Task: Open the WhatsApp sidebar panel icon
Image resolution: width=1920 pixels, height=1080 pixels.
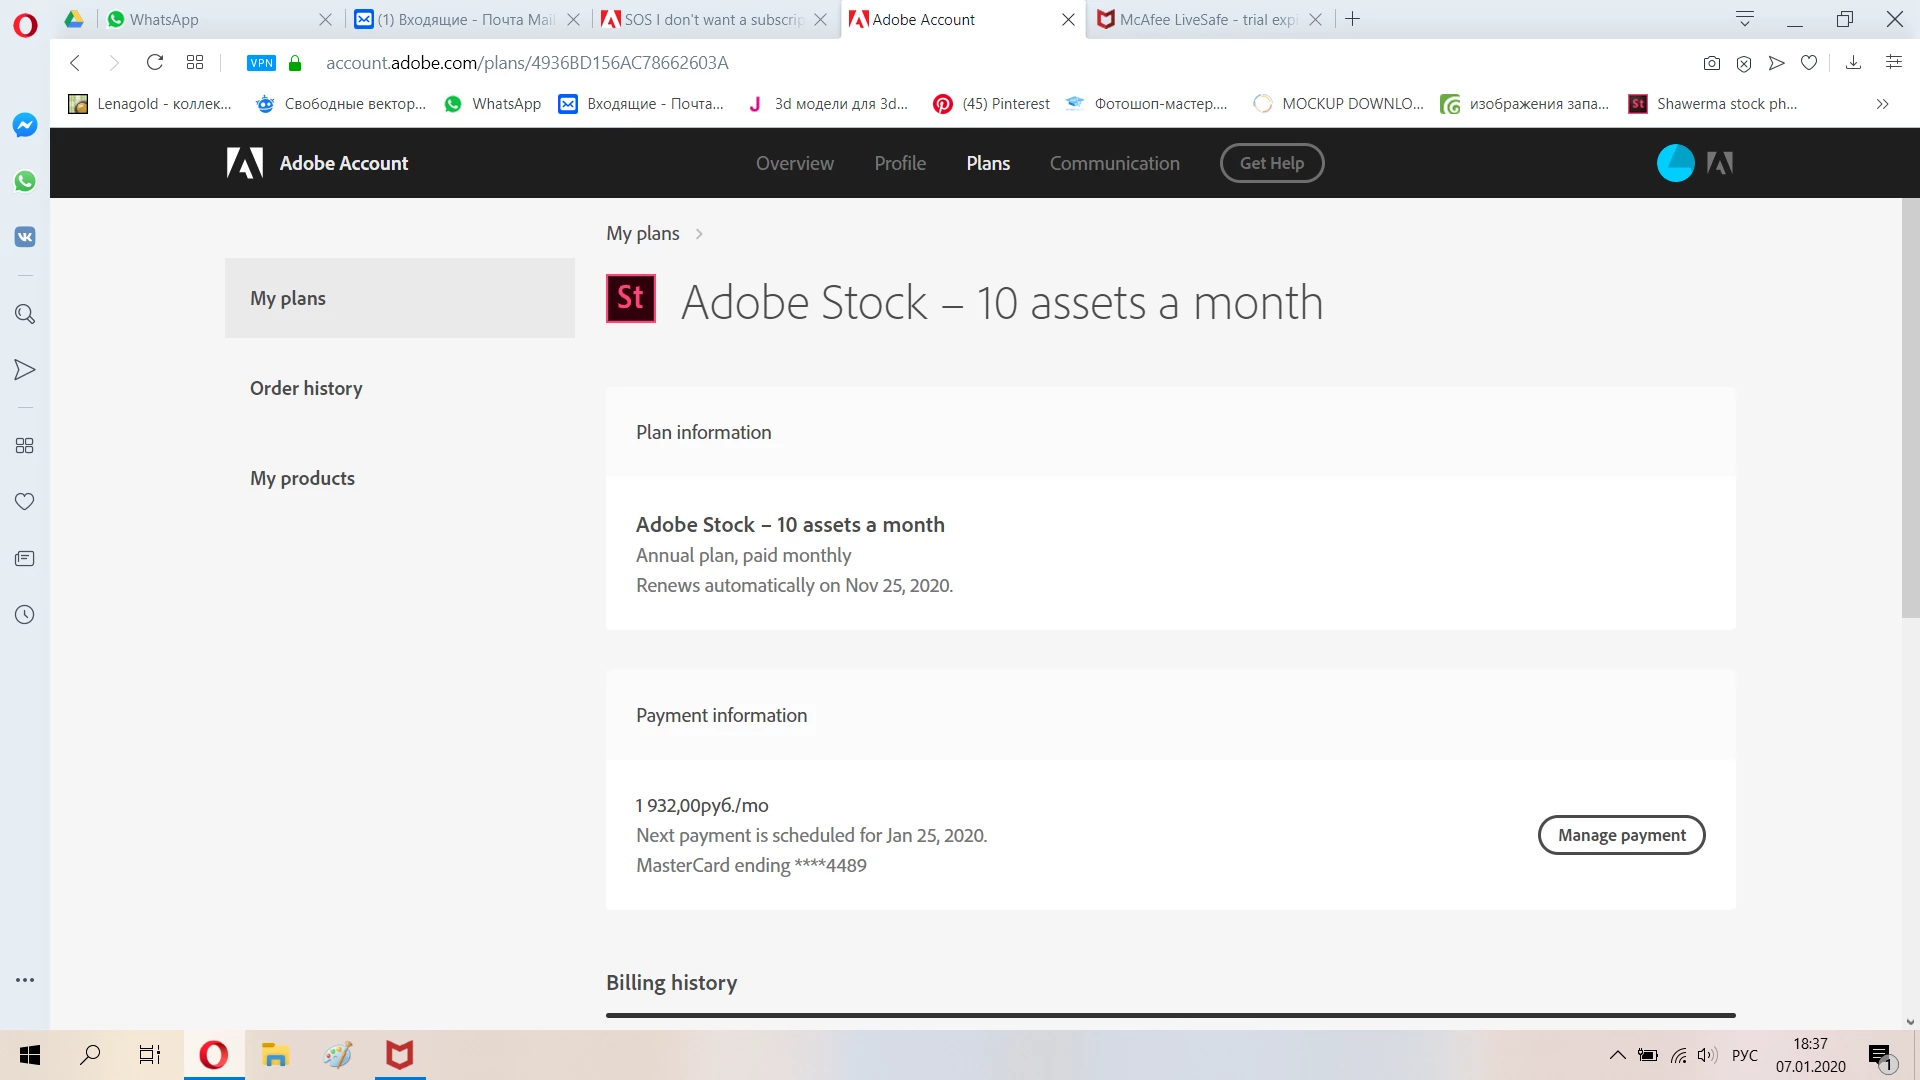Action: tap(25, 181)
